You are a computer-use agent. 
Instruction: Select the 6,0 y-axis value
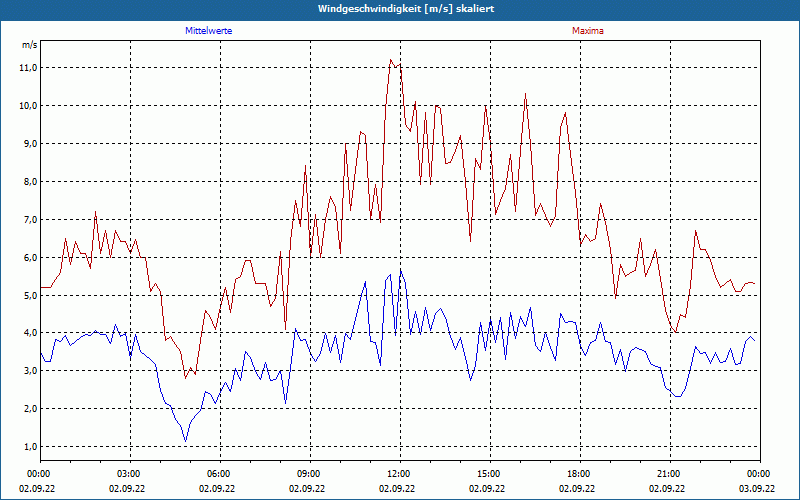[x=31, y=258]
